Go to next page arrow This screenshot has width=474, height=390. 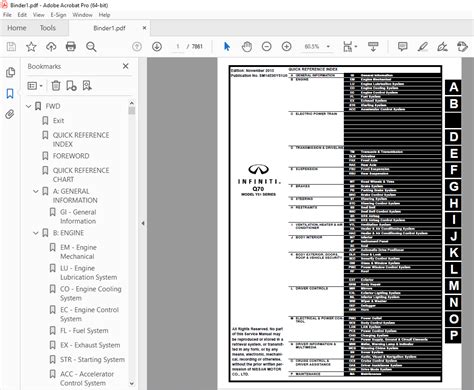(x=157, y=47)
